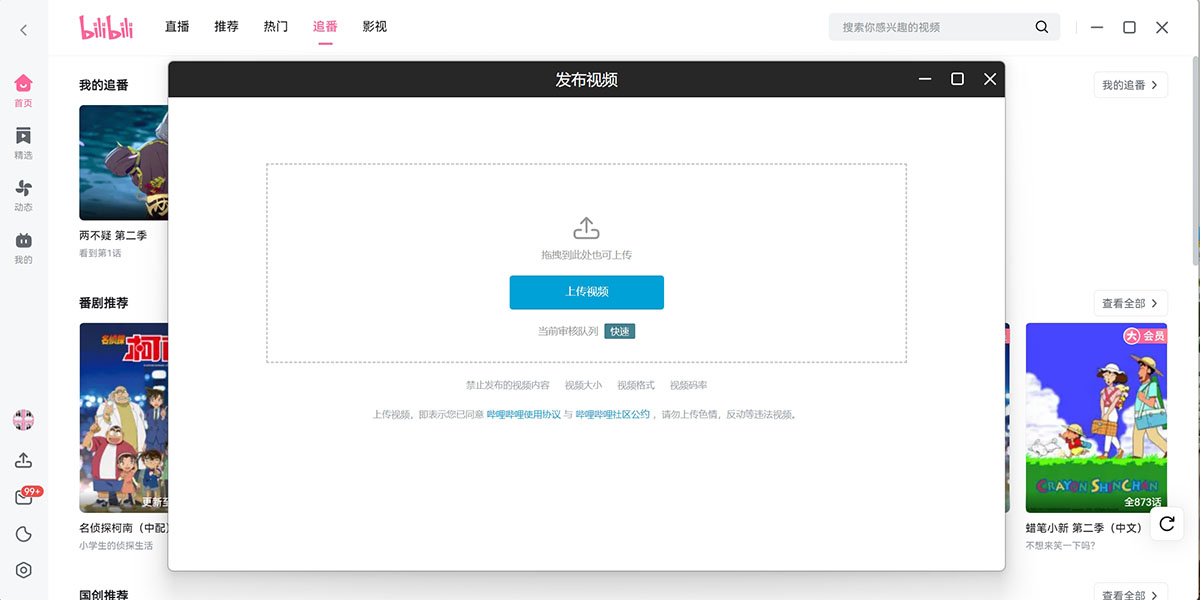Go back using the left arrow
This screenshot has height=600, width=1200.
click(24, 30)
